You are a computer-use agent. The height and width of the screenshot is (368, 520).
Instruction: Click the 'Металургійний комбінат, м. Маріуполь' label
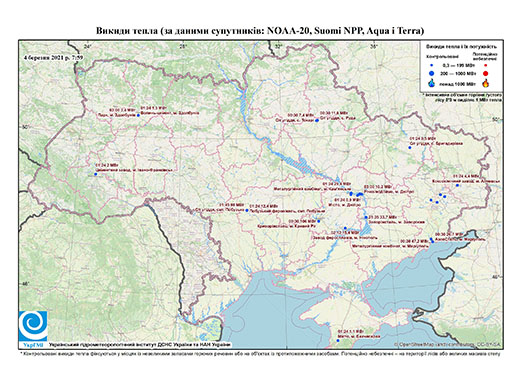(x=390, y=245)
